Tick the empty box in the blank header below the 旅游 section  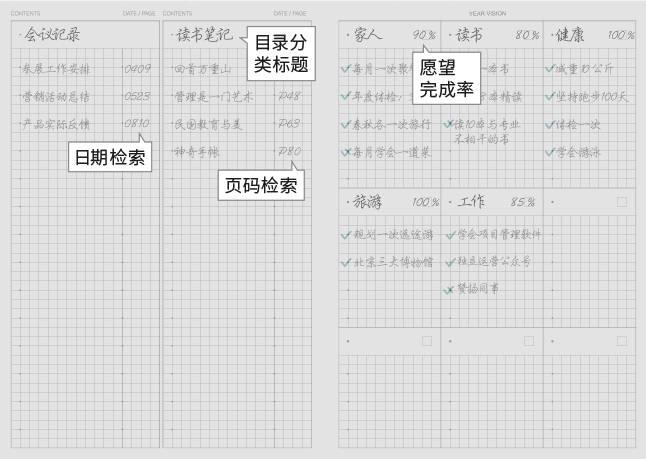click(427, 341)
